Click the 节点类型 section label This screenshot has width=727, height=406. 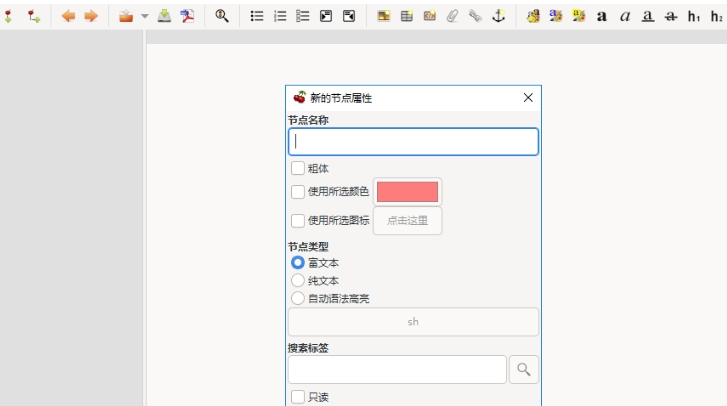point(308,247)
